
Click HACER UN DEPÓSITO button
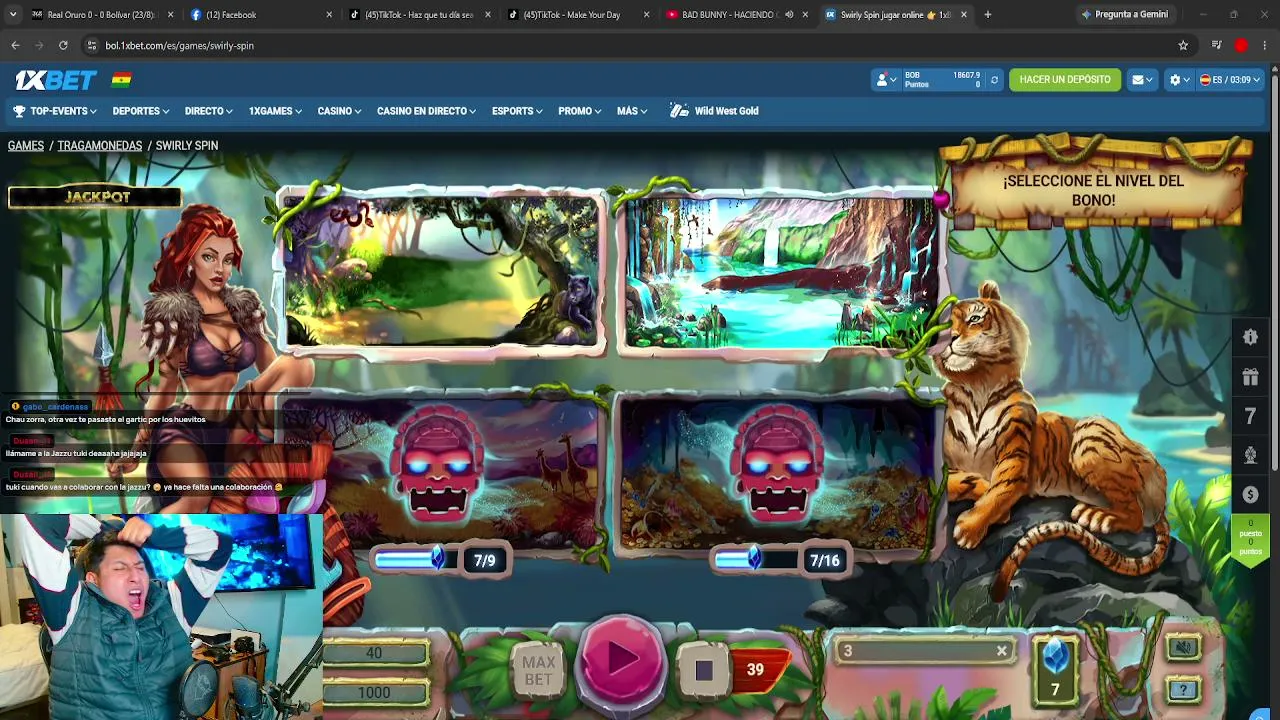(1065, 80)
